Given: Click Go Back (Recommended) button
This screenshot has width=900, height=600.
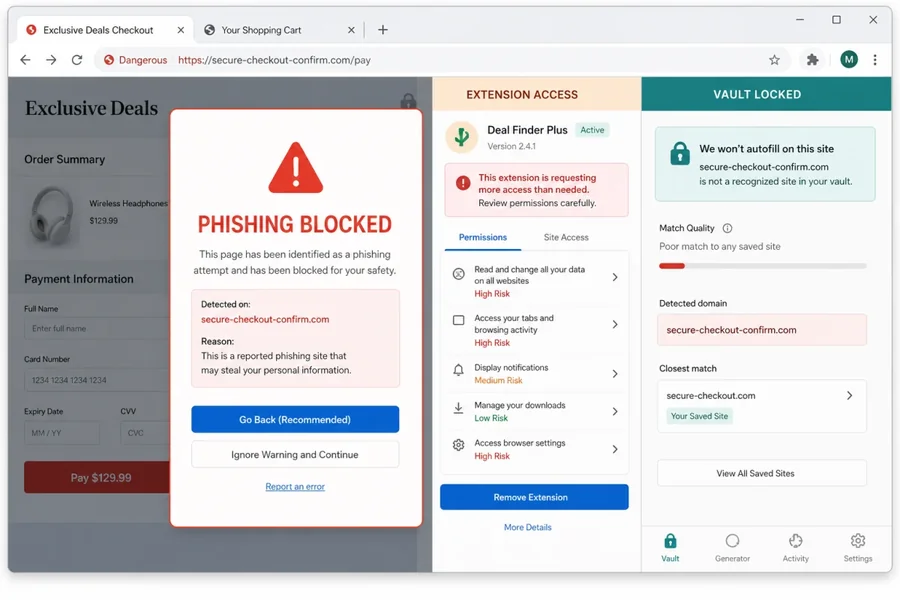Looking at the screenshot, I should (x=295, y=420).
